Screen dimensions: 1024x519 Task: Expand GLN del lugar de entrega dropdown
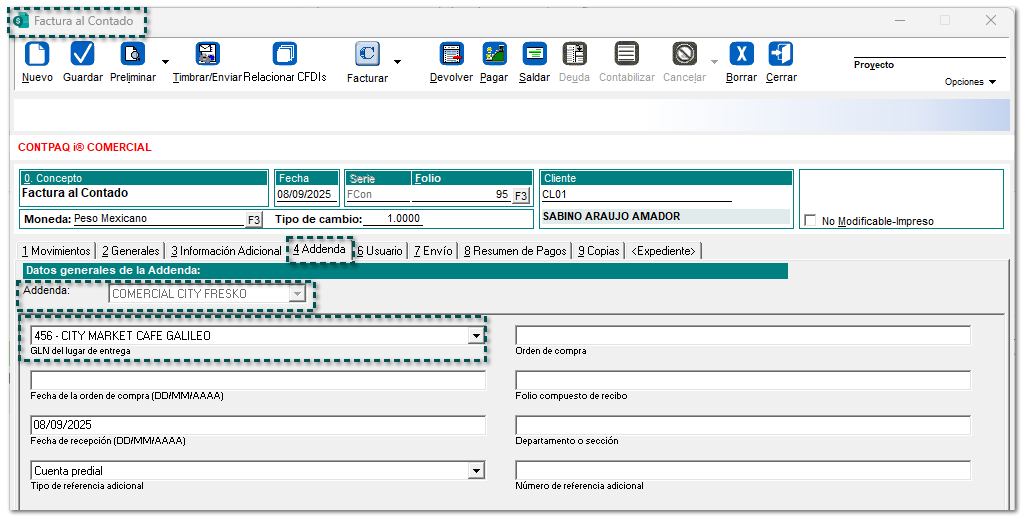pos(476,336)
